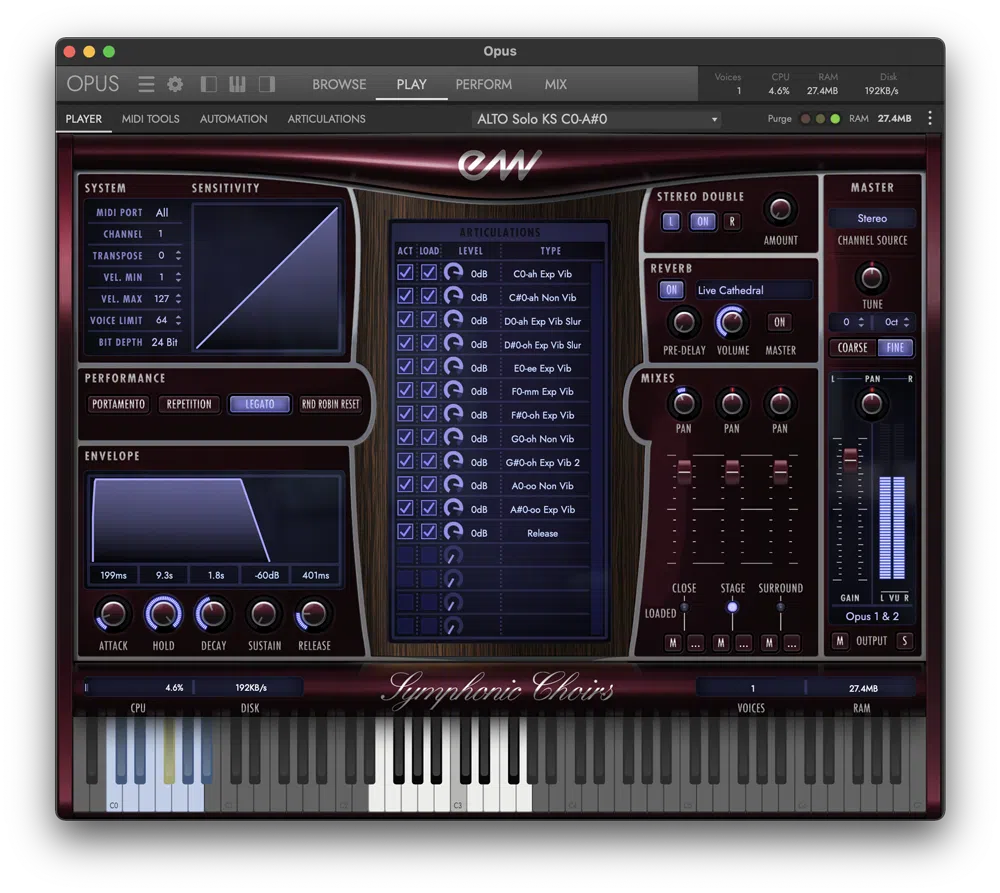Click the master Gain fader
This screenshot has width=1000, height=893.
tap(850, 459)
